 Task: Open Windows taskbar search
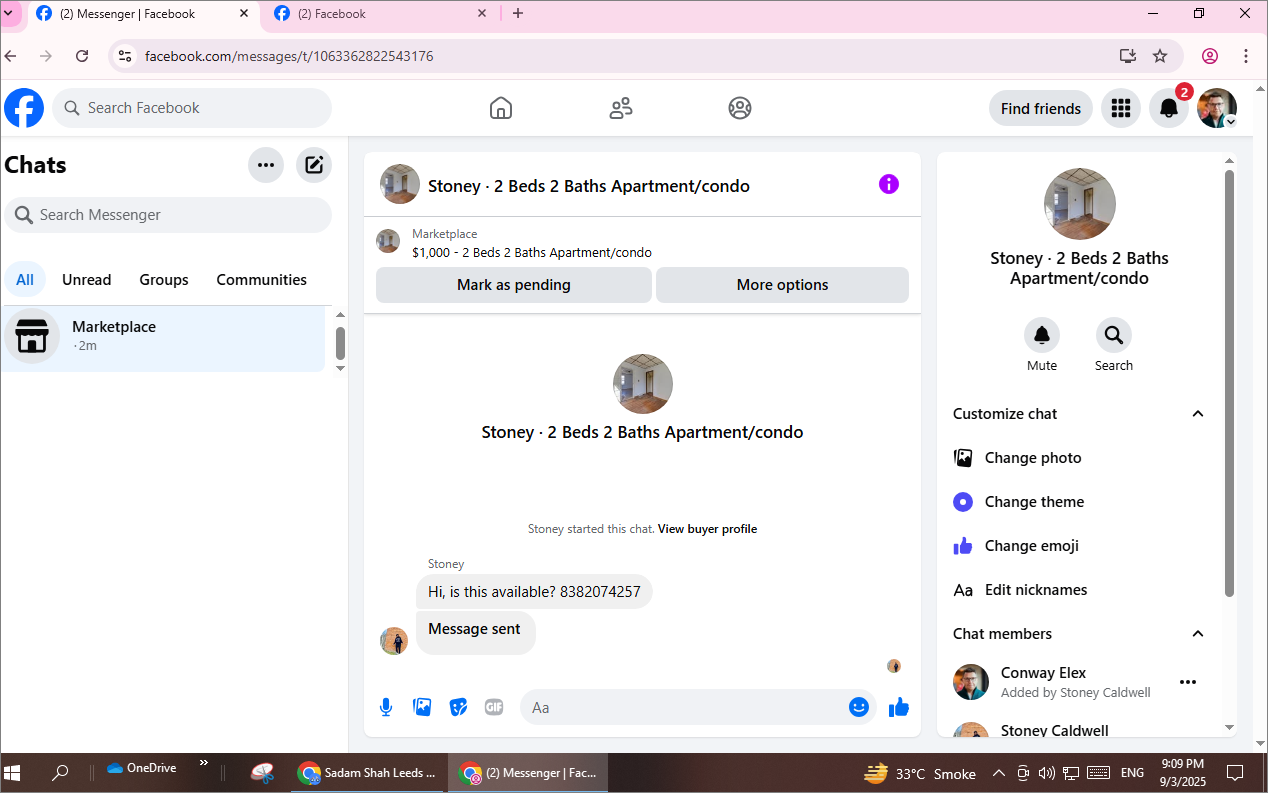click(x=60, y=772)
